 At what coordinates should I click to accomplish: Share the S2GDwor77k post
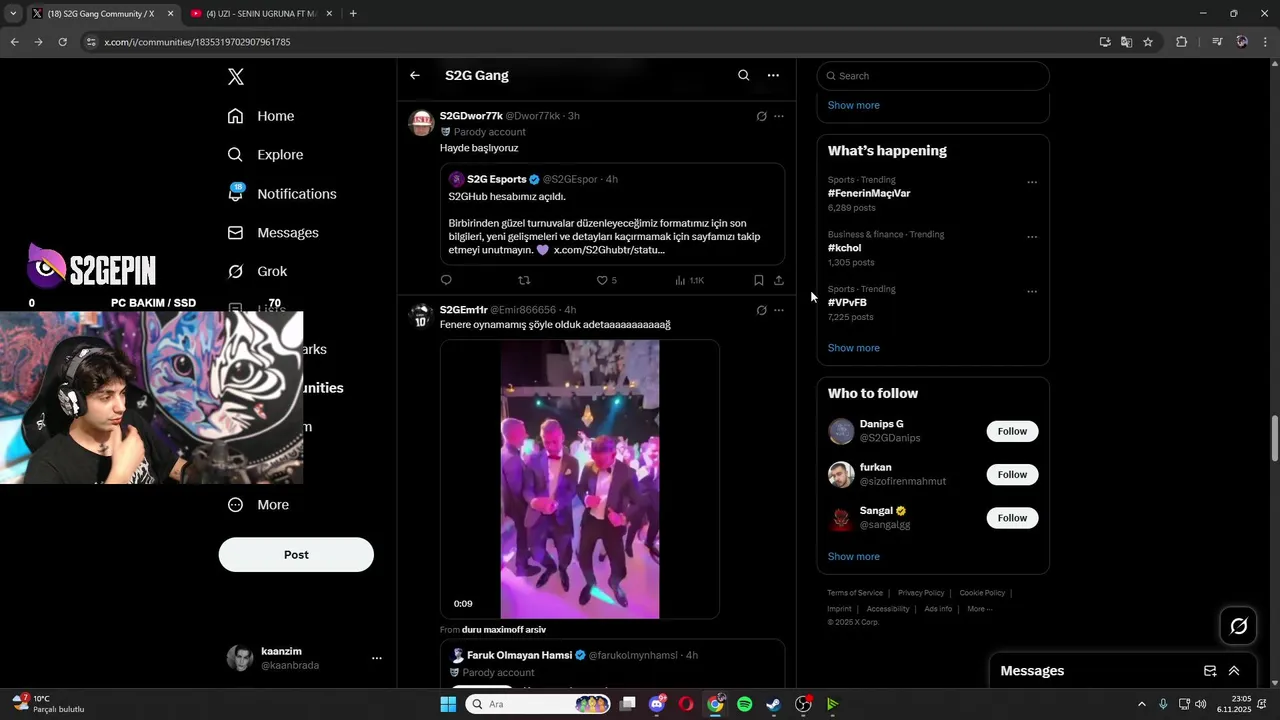coord(779,280)
